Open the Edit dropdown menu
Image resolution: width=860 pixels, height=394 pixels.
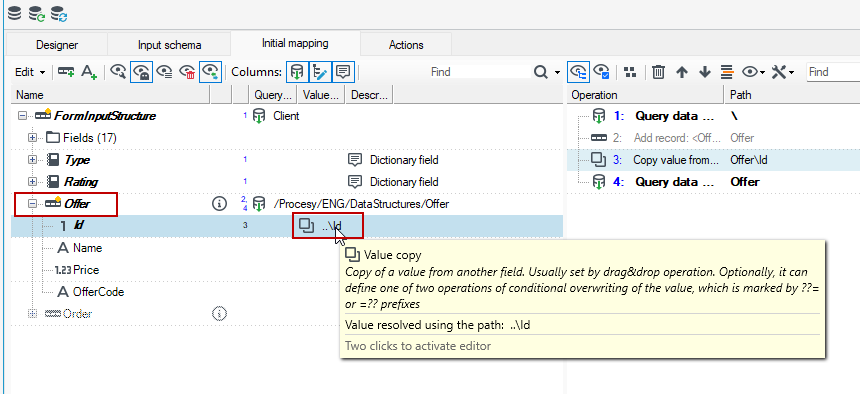30,72
